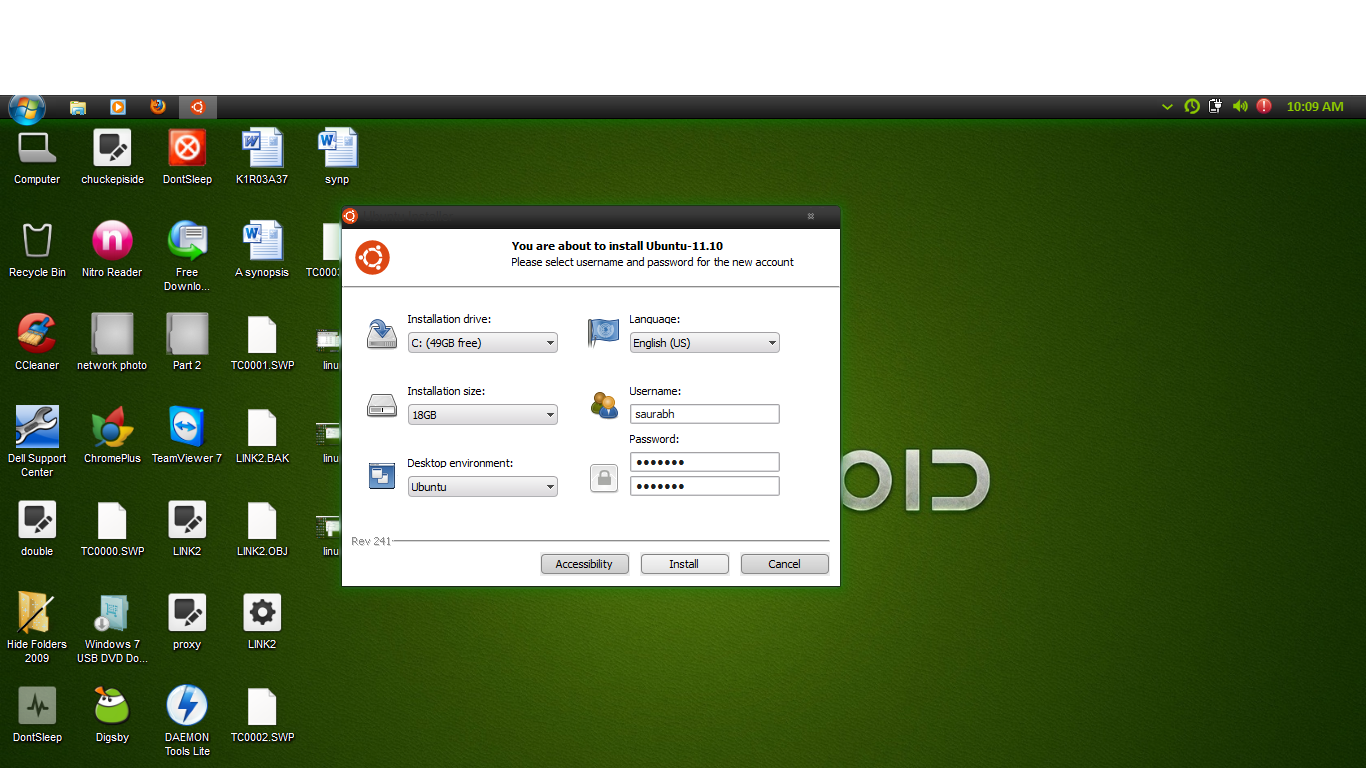The height and width of the screenshot is (768, 1366).
Task: Cancel the Ubuntu installer
Action: [x=784, y=564]
